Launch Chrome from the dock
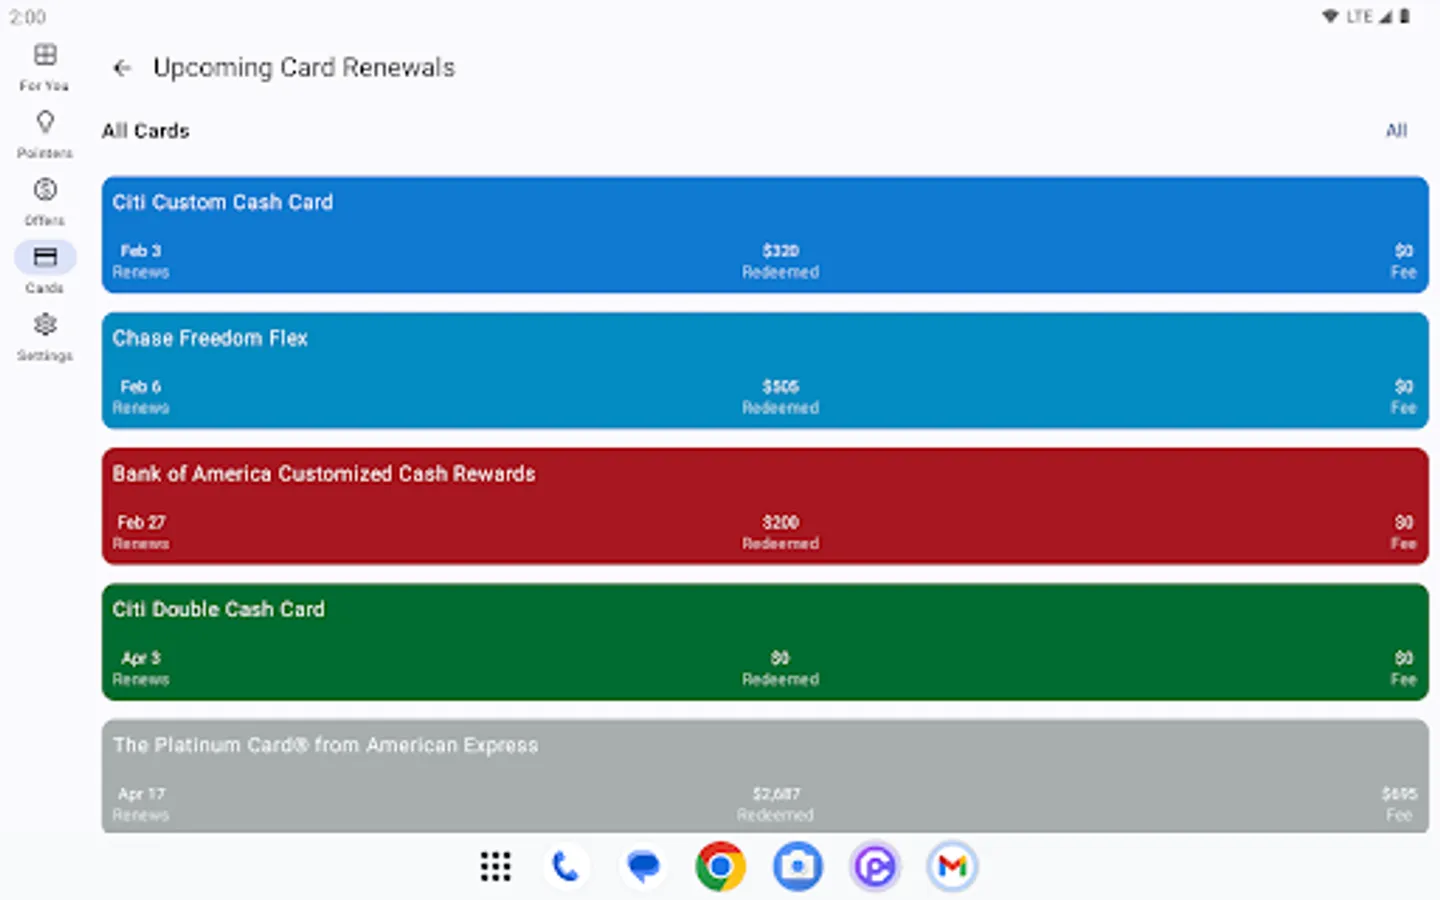1440x900 pixels. point(720,866)
